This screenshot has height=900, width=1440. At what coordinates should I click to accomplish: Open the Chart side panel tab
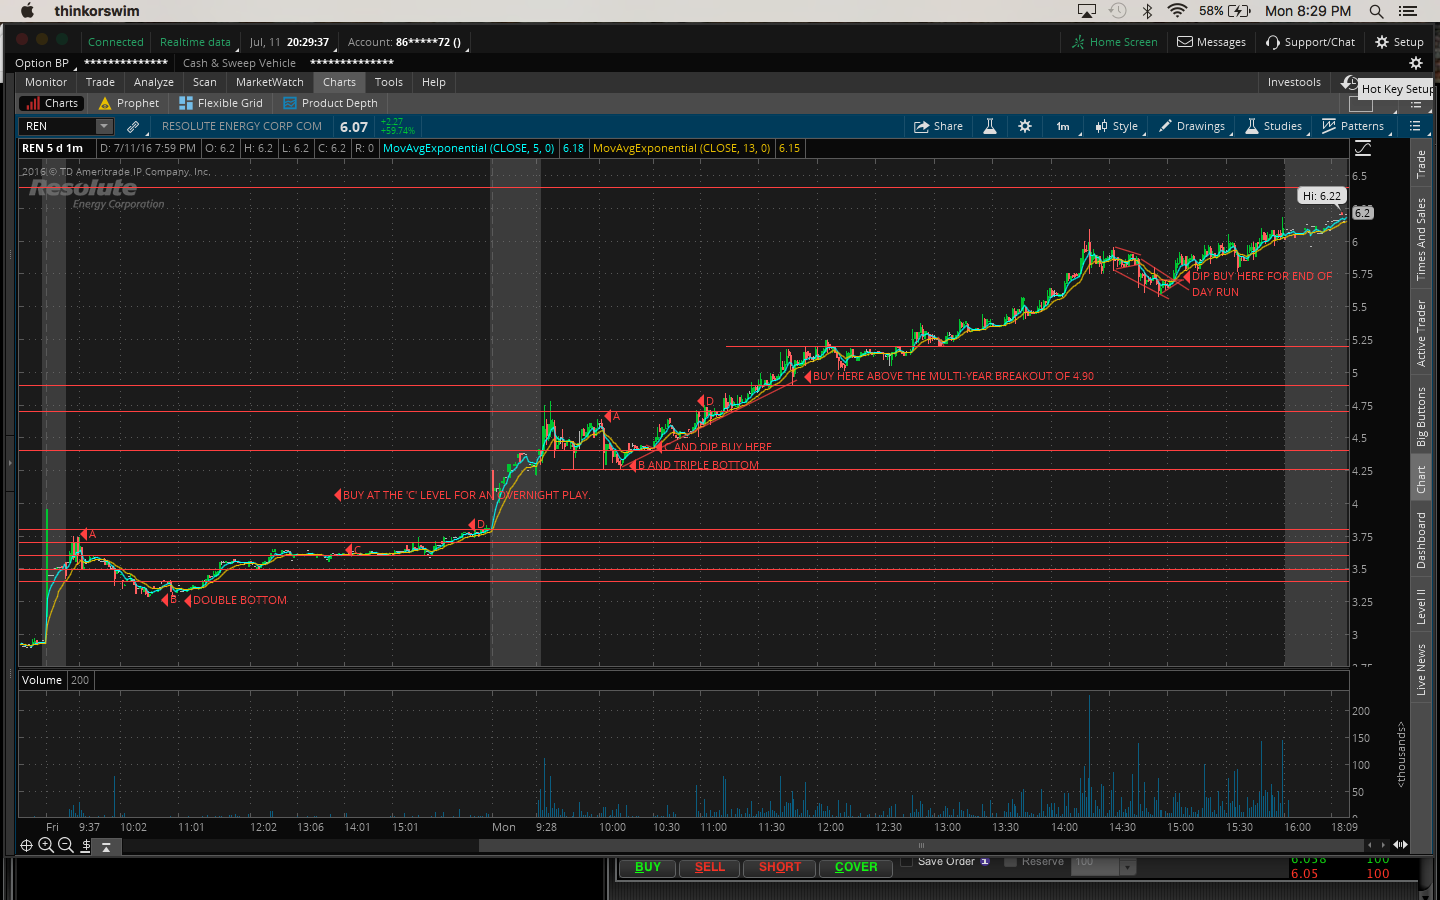coord(1421,480)
